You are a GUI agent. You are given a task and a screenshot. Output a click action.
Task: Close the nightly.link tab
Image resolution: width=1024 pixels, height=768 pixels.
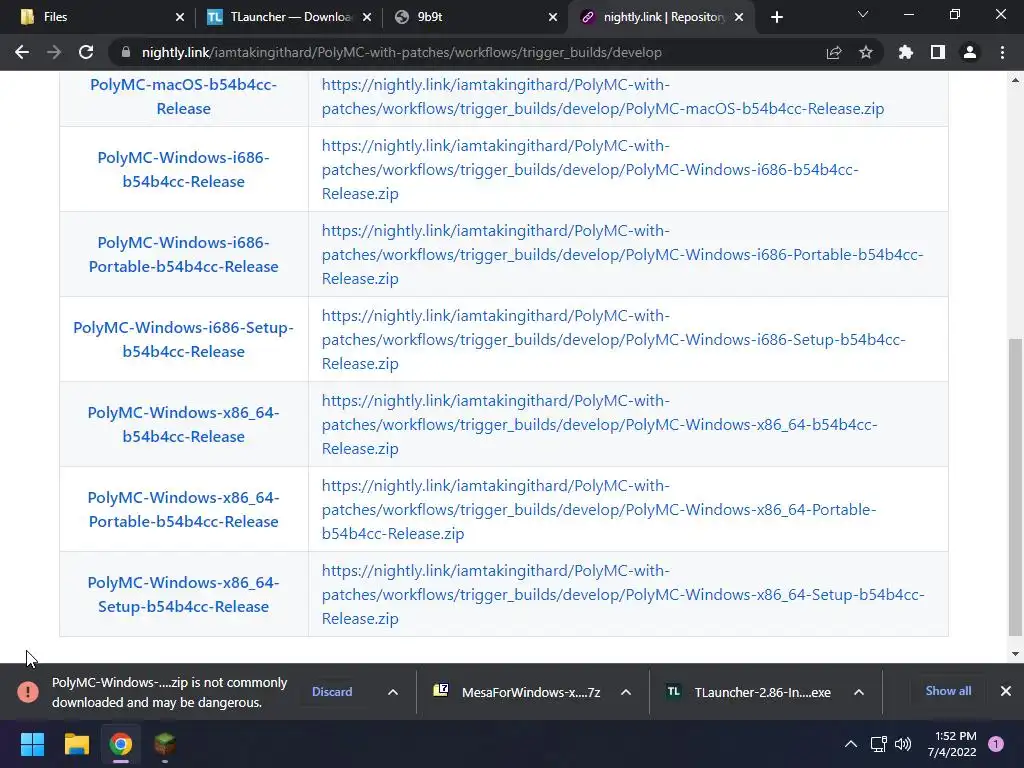pos(739,17)
